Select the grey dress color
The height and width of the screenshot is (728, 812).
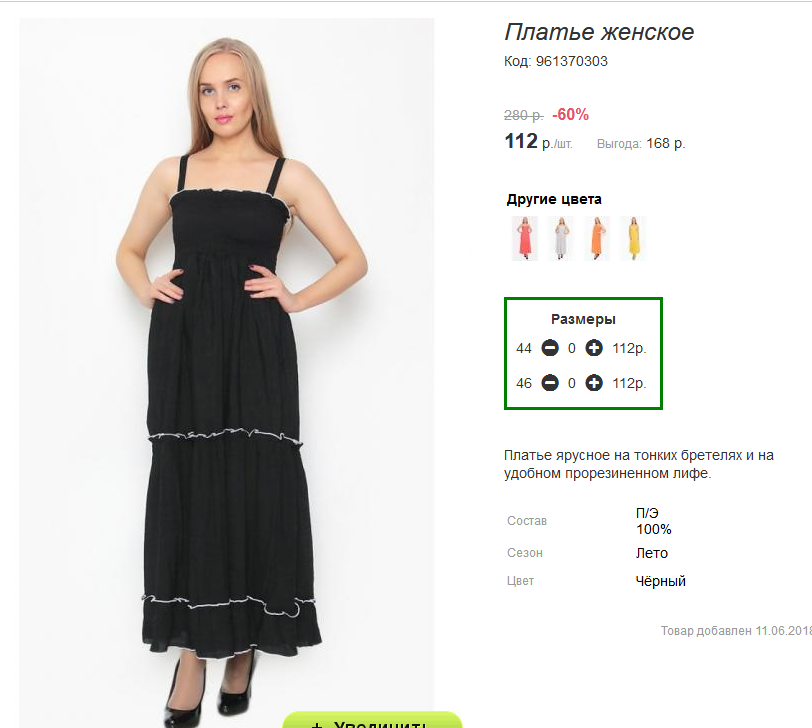561,238
